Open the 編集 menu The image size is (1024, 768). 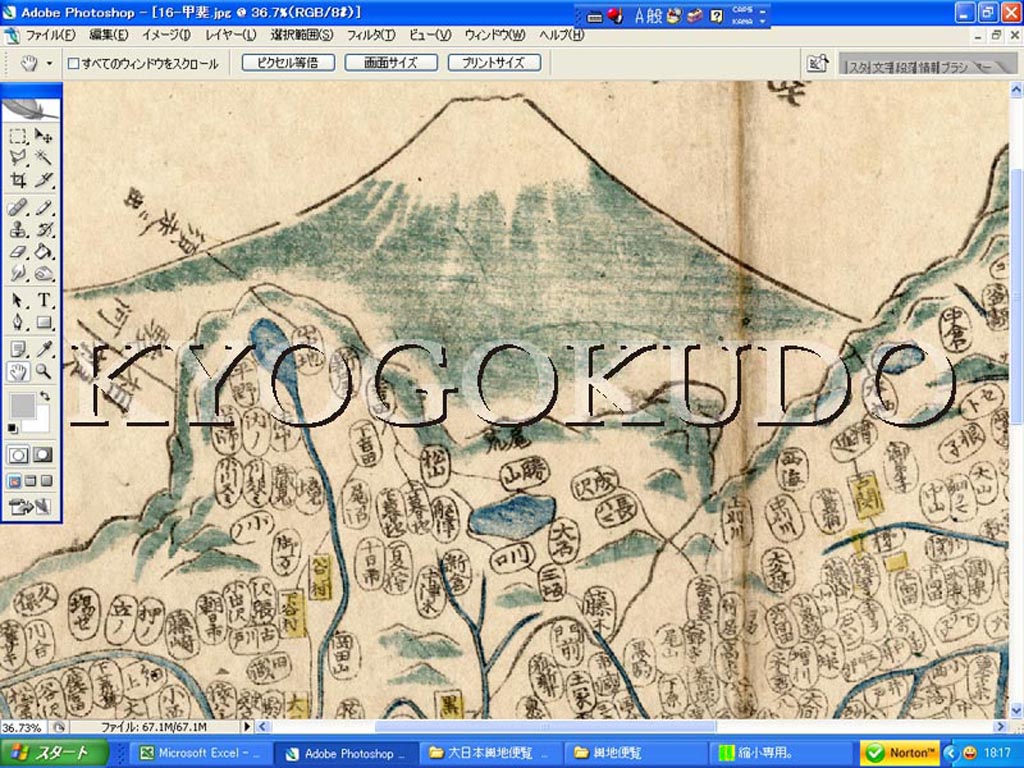click(x=108, y=35)
